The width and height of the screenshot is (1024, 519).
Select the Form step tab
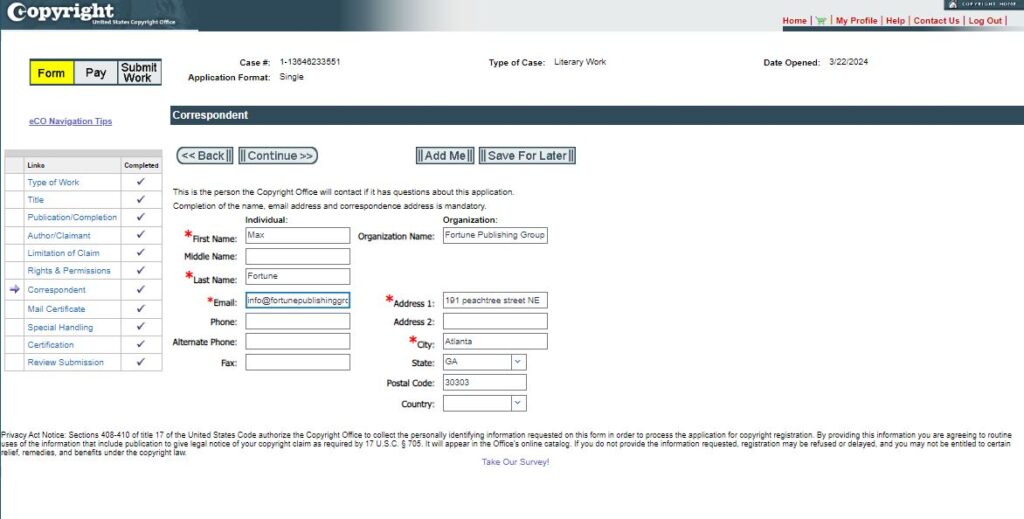click(52, 72)
